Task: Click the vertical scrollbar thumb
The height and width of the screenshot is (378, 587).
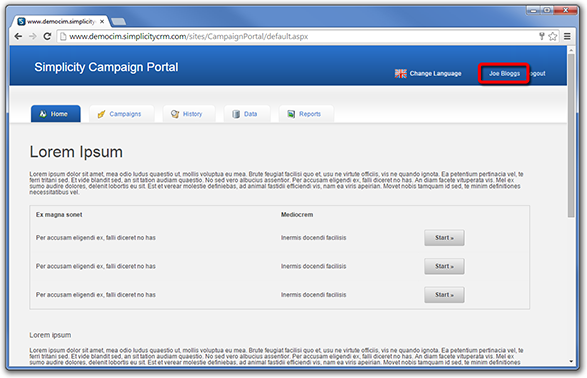Action: pyautogui.click(x=571, y=135)
